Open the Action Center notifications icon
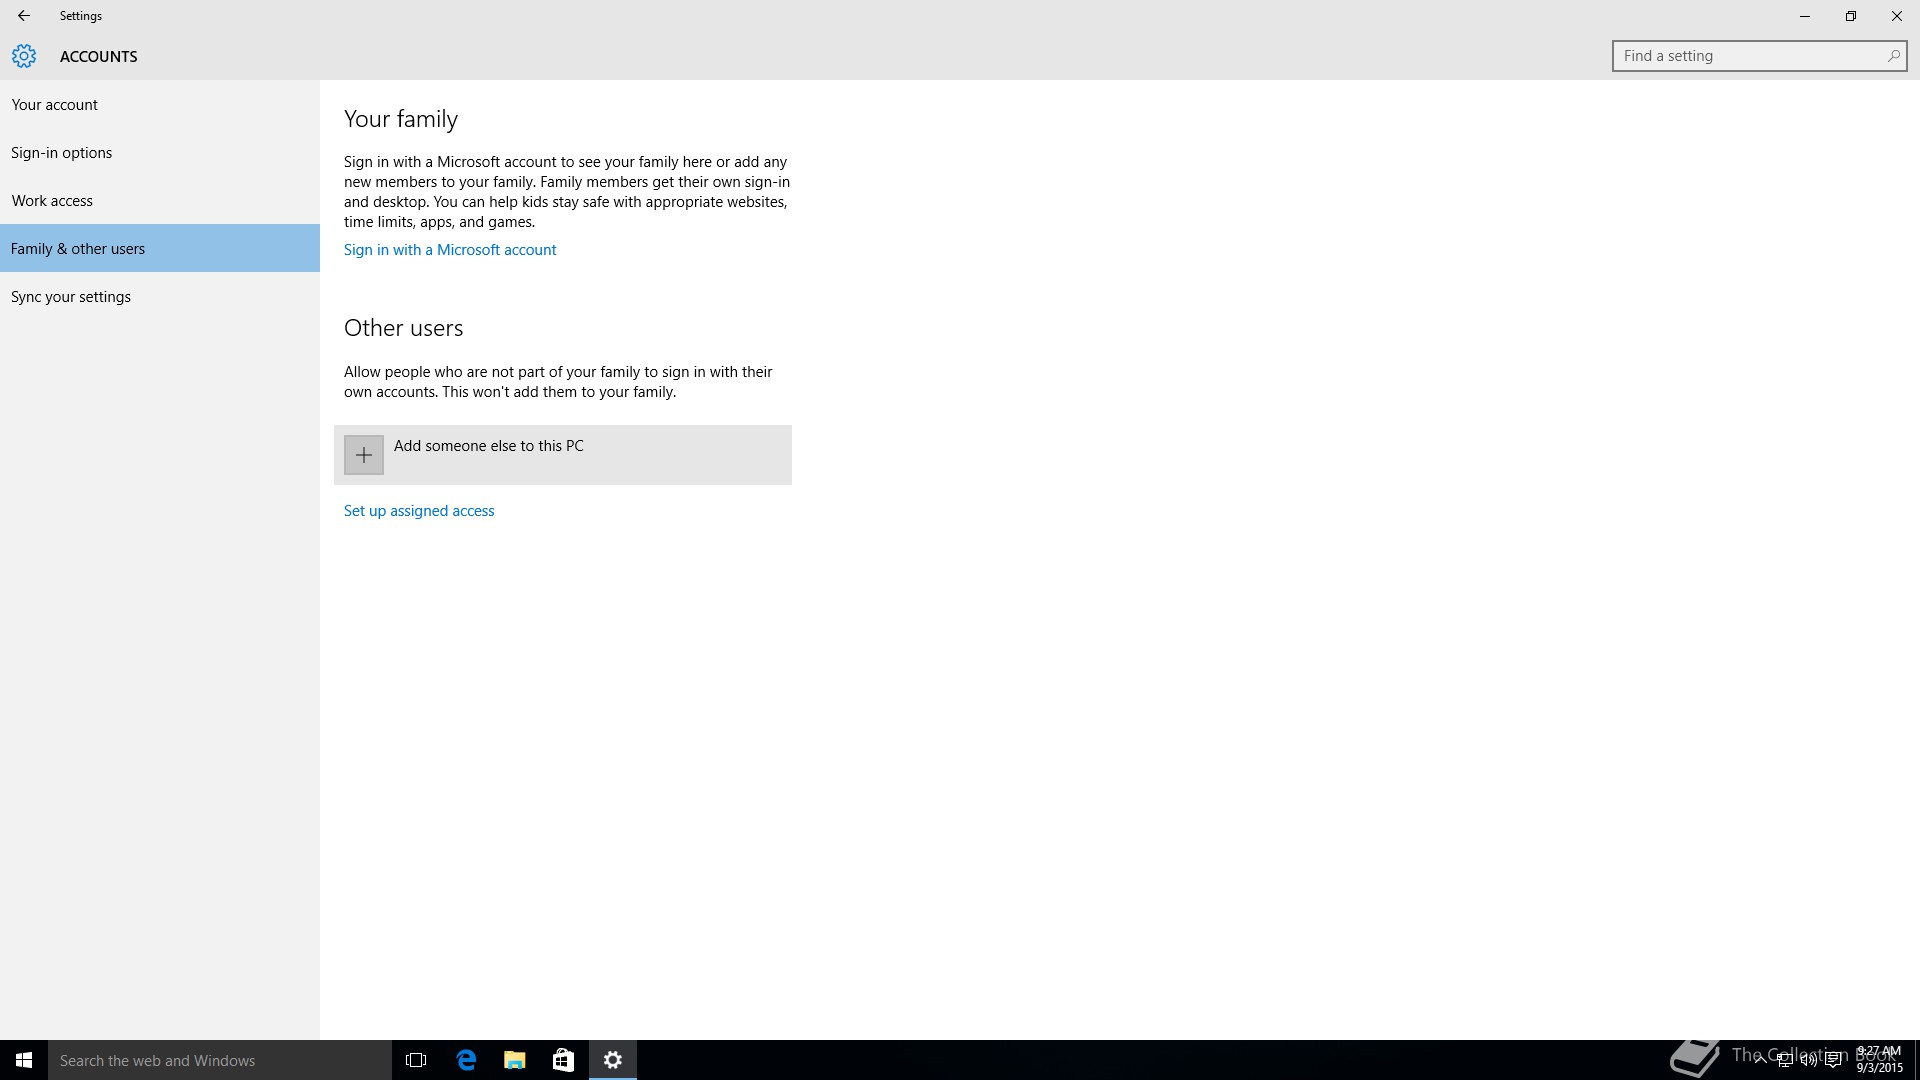1920x1080 pixels. [1833, 1061]
